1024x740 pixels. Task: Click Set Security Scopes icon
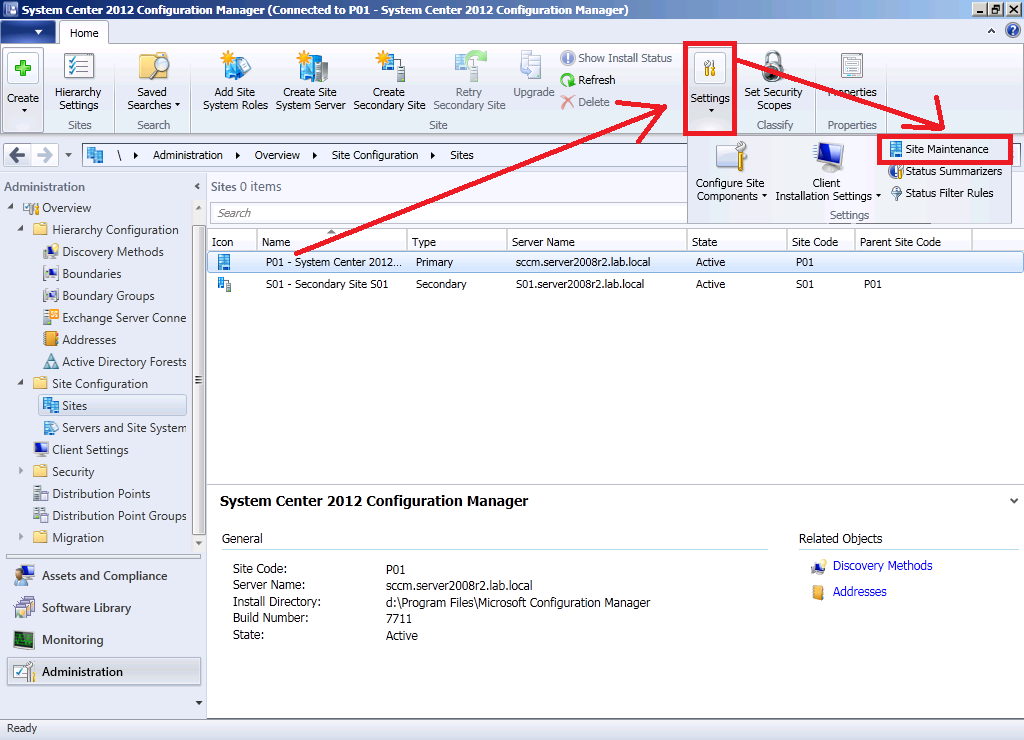pyautogui.click(x=773, y=67)
